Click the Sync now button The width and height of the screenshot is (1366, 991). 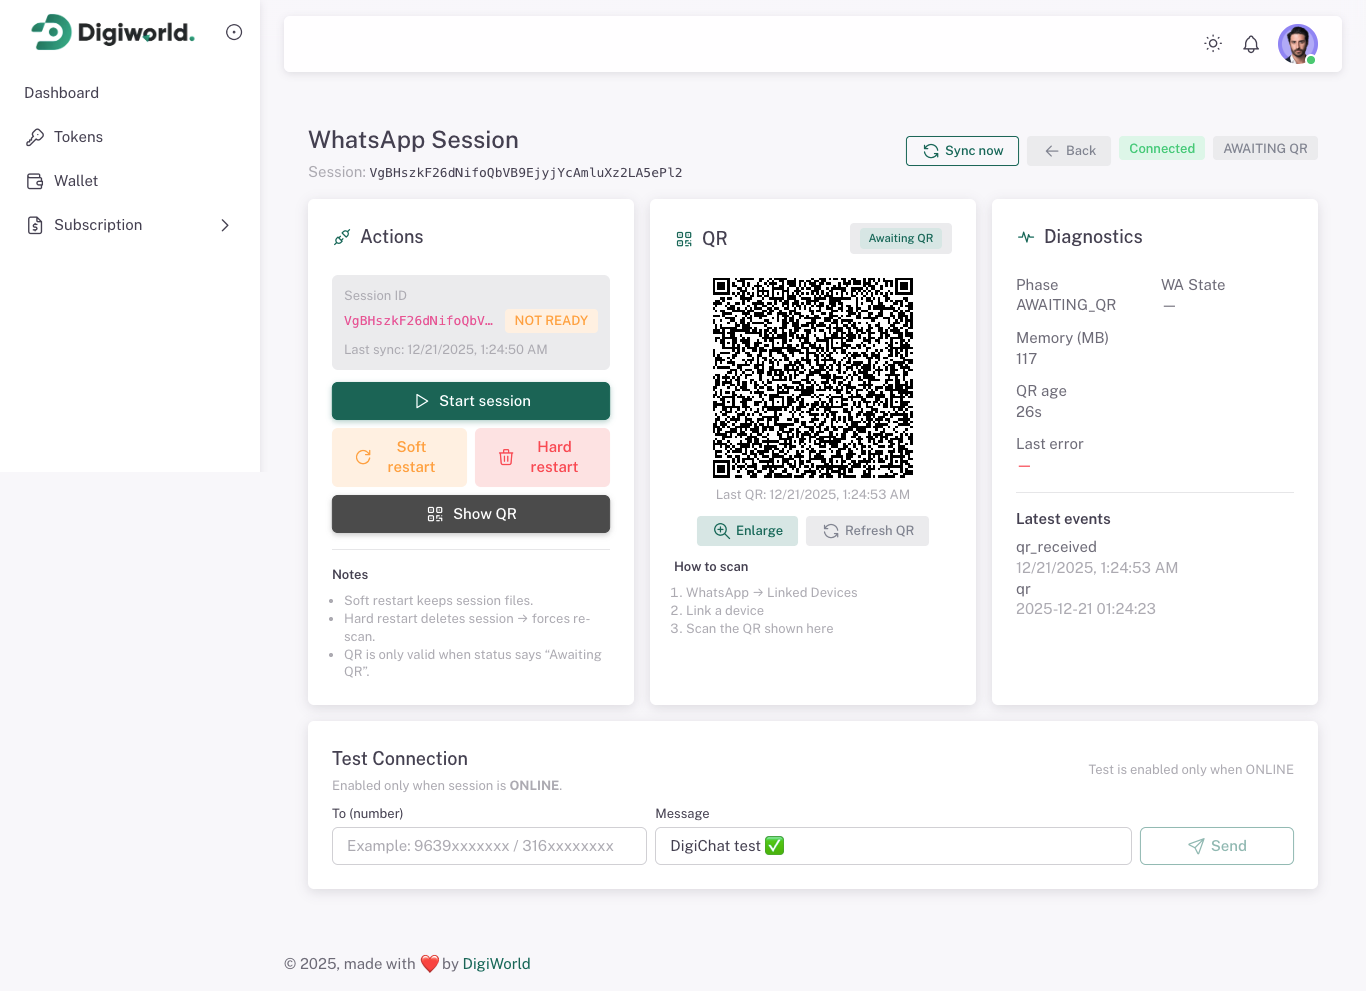962,151
